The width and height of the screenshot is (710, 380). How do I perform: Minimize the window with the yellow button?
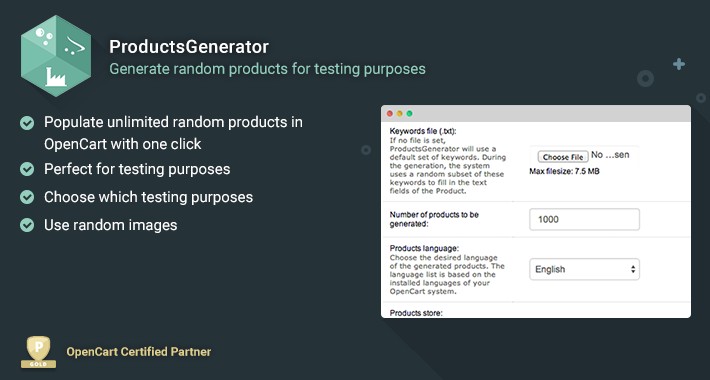click(399, 114)
